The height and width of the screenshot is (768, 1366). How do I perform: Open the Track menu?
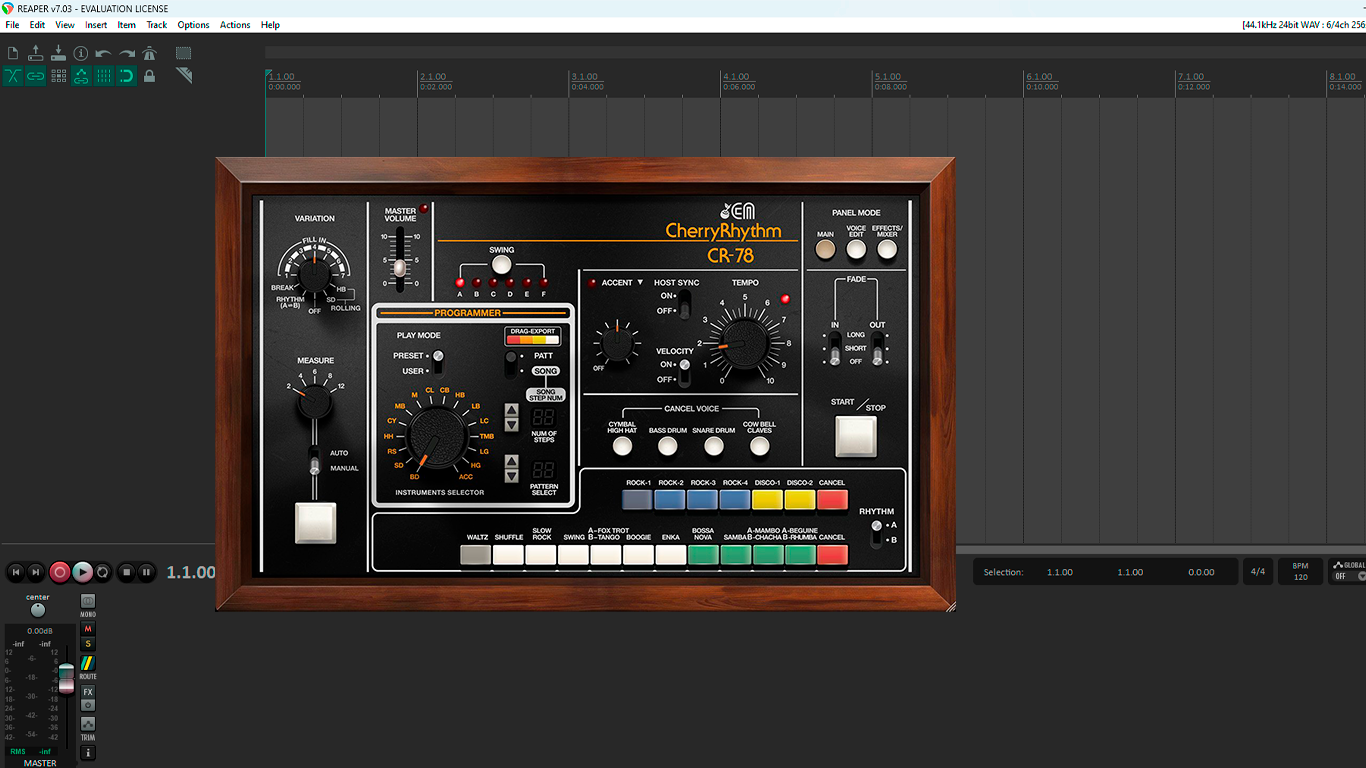tap(157, 25)
